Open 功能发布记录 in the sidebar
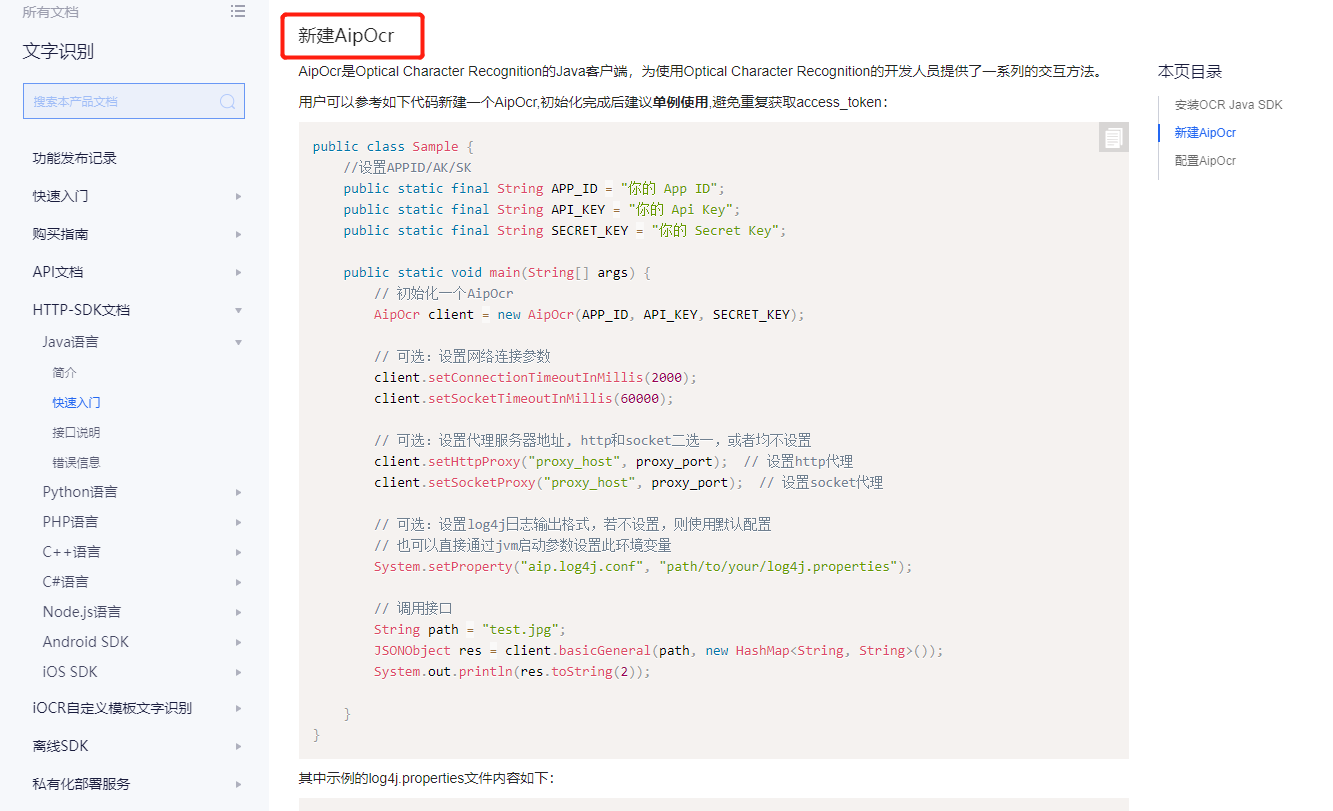1333x811 pixels. (75, 158)
